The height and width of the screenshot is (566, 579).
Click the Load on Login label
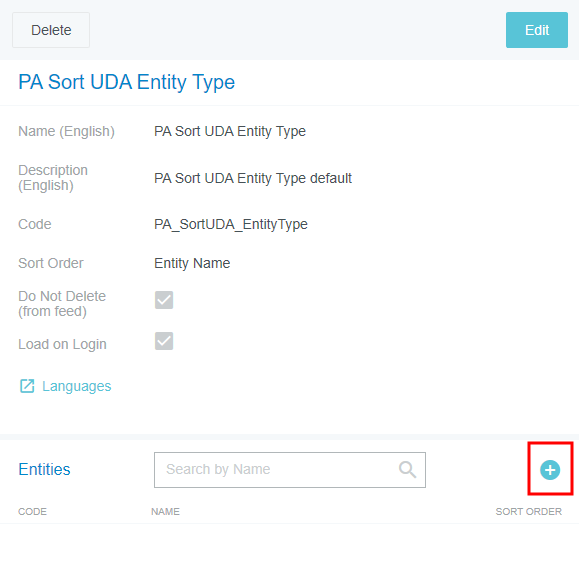coord(62,344)
